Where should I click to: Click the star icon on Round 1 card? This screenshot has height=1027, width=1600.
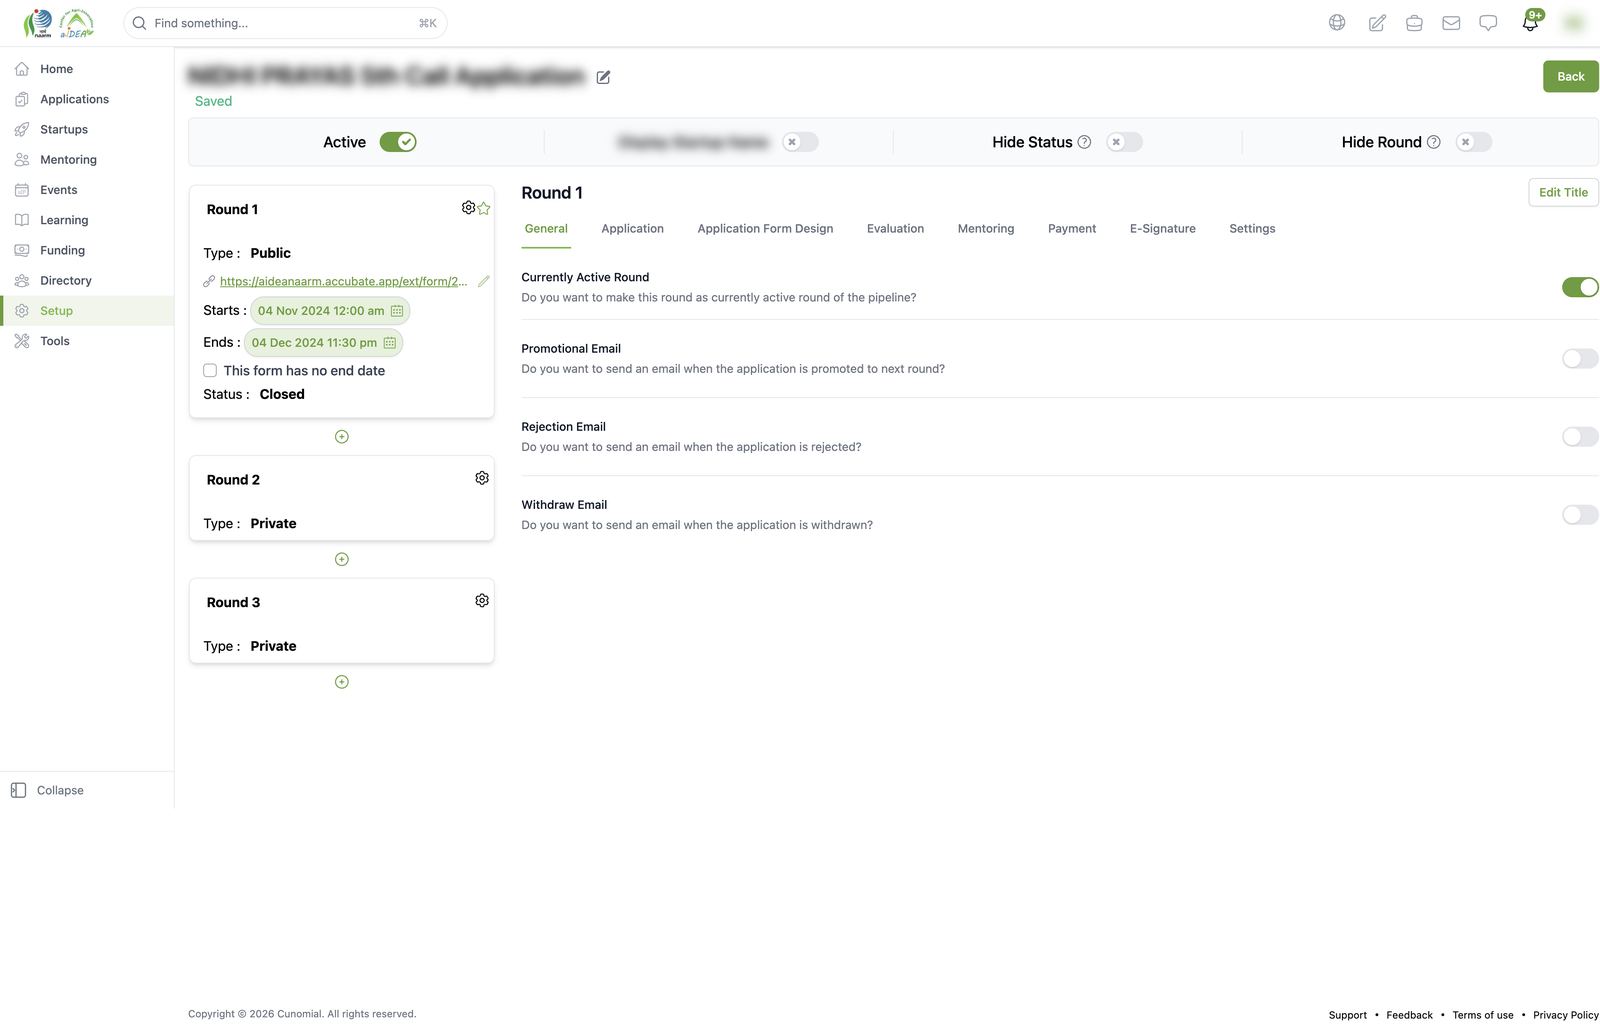(484, 208)
